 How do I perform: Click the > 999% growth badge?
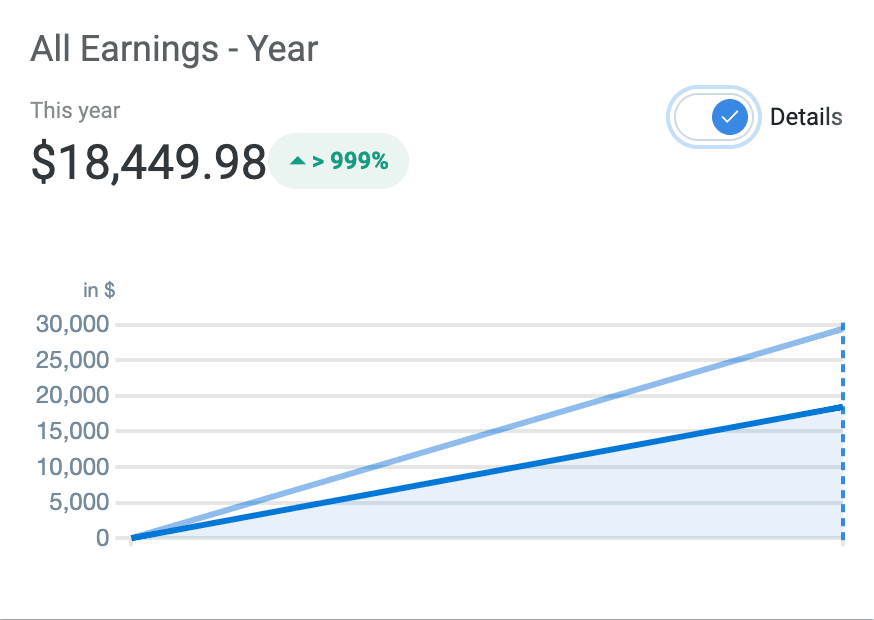pyautogui.click(x=339, y=160)
